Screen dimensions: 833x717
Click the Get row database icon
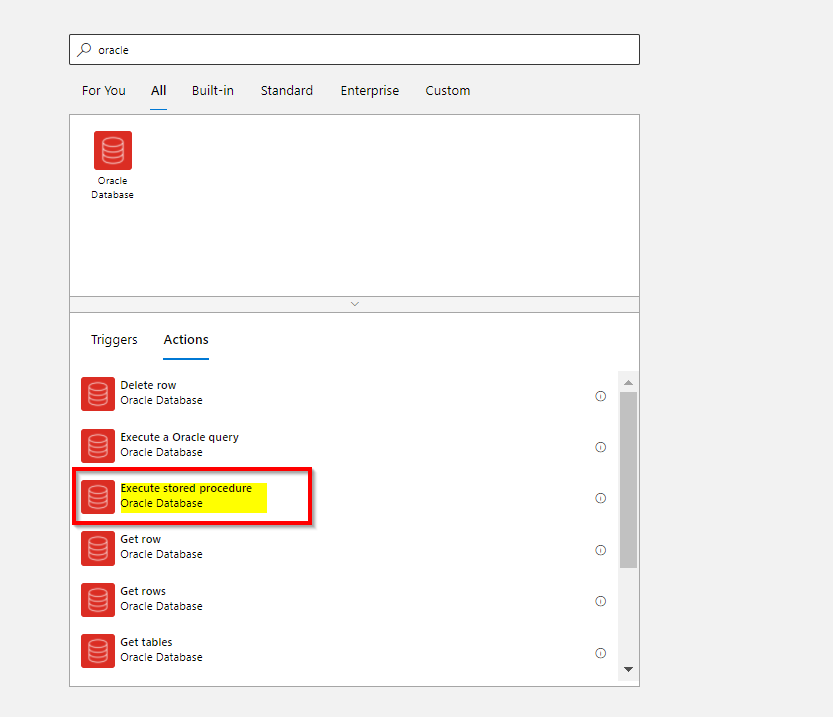pos(98,548)
